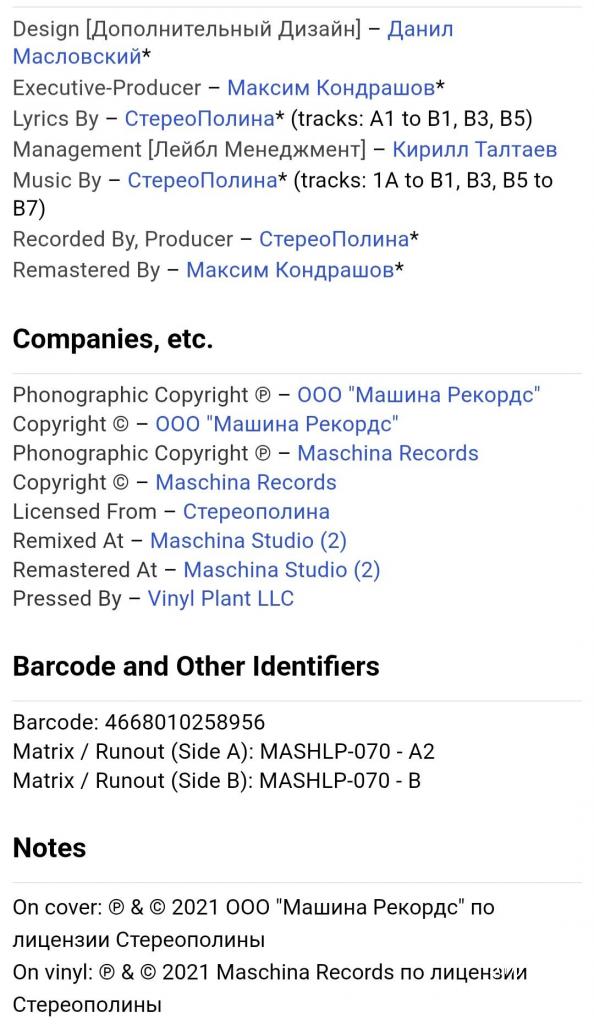Open СтереоПолина Recorded By, Producer link
This screenshot has height=1024, width=594.
coord(334,239)
